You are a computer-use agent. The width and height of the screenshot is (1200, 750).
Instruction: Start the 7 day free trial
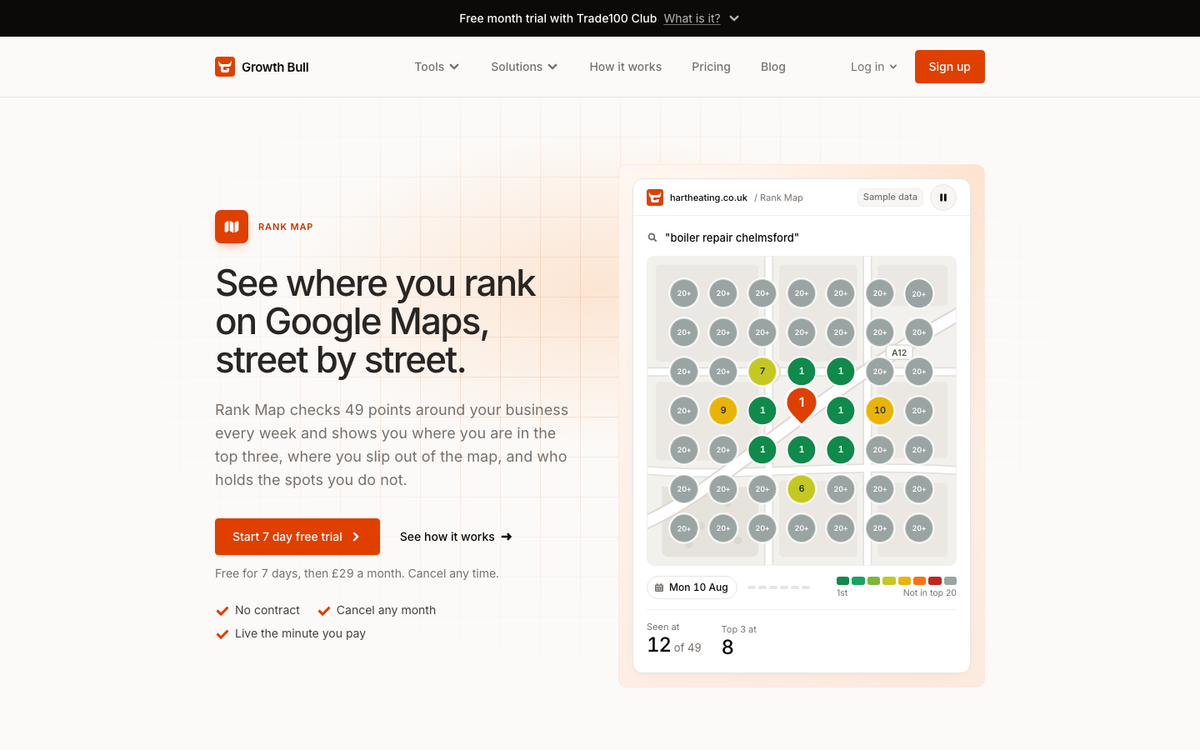click(x=297, y=537)
